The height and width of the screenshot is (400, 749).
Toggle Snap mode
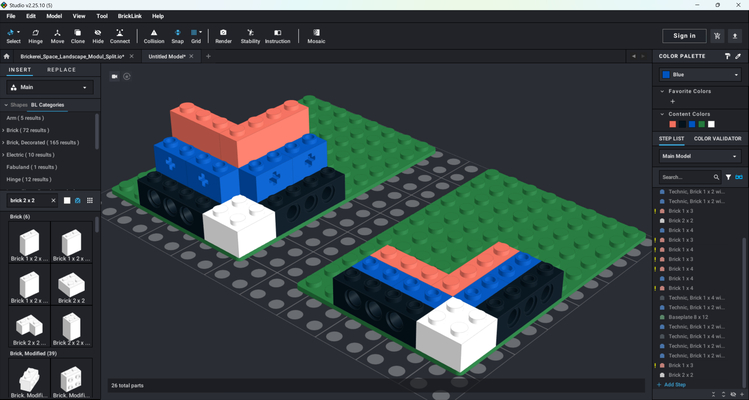tap(177, 36)
